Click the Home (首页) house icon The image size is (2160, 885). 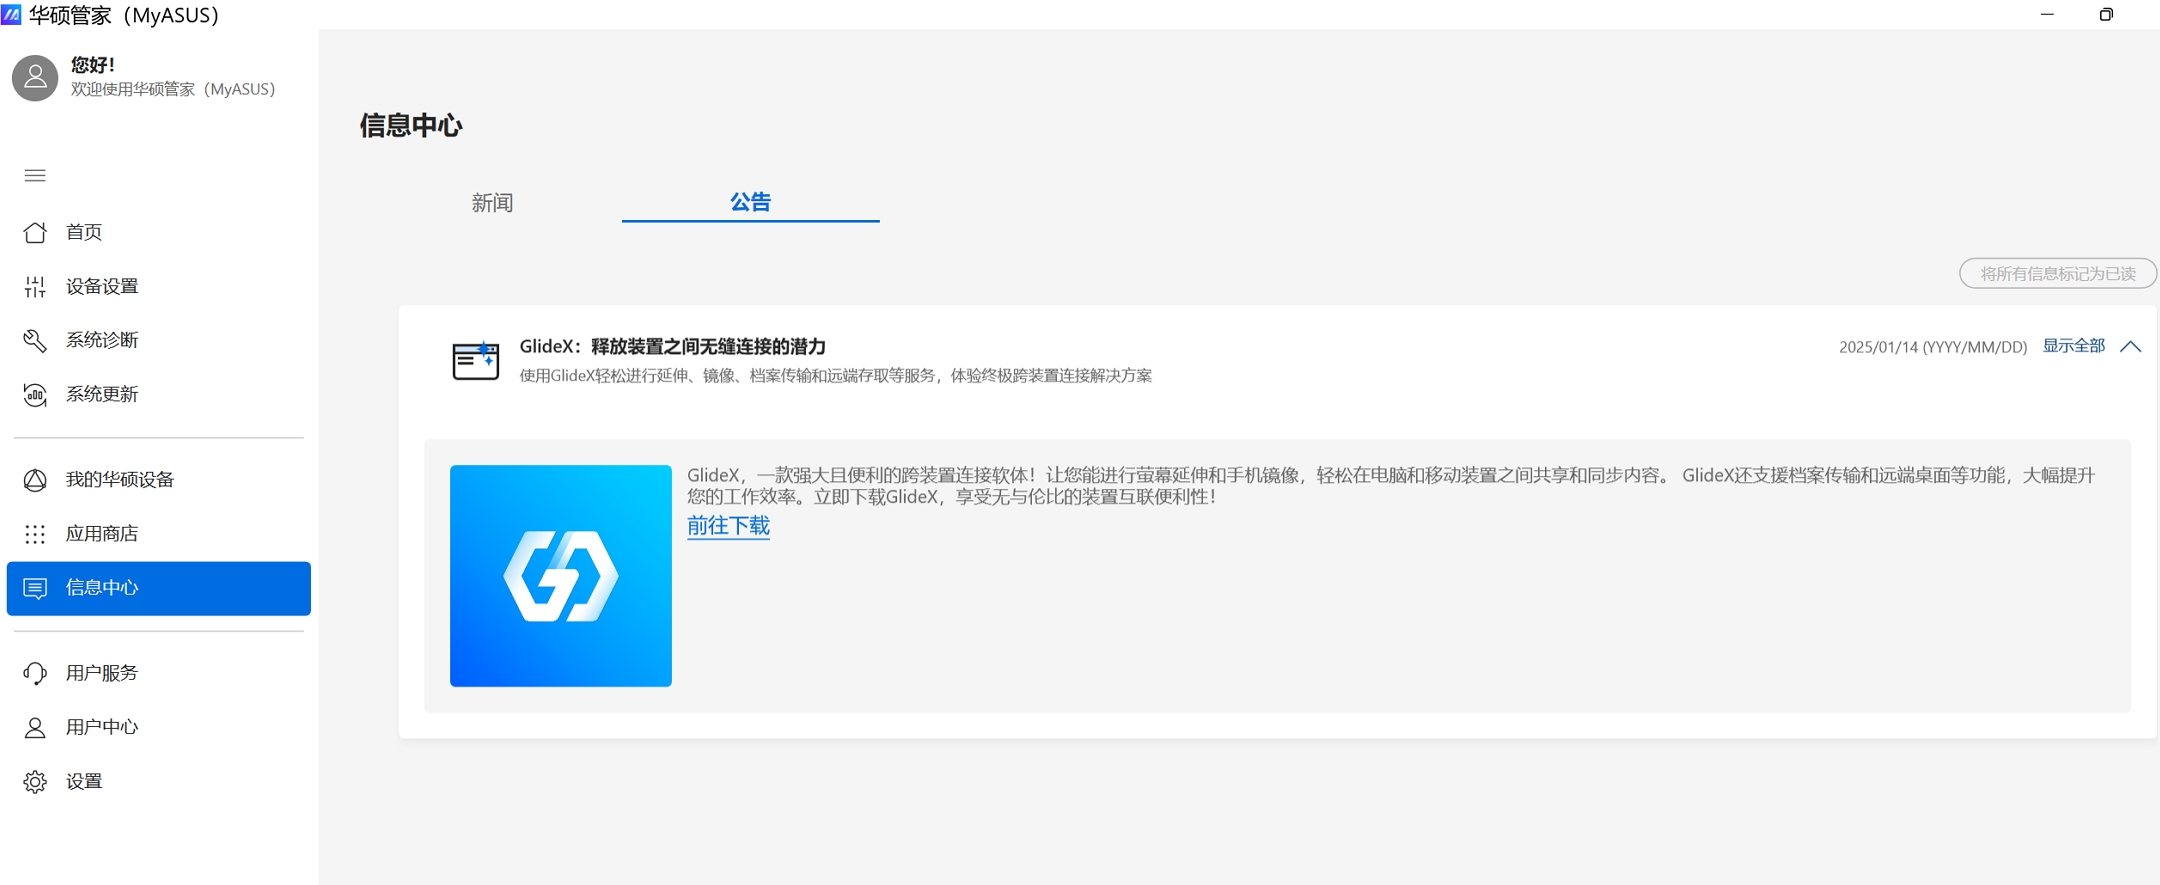pyautogui.click(x=35, y=232)
